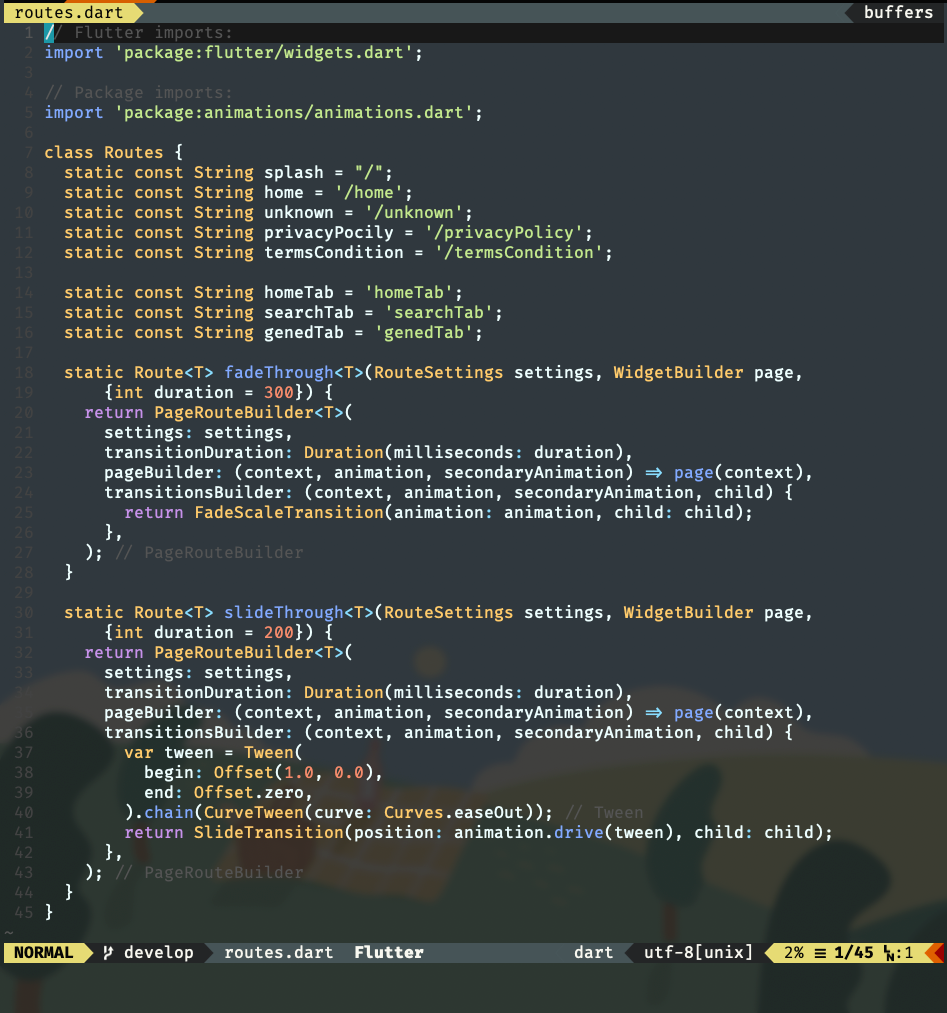Click the routes.dart filename in the statusline

[x=278, y=952]
